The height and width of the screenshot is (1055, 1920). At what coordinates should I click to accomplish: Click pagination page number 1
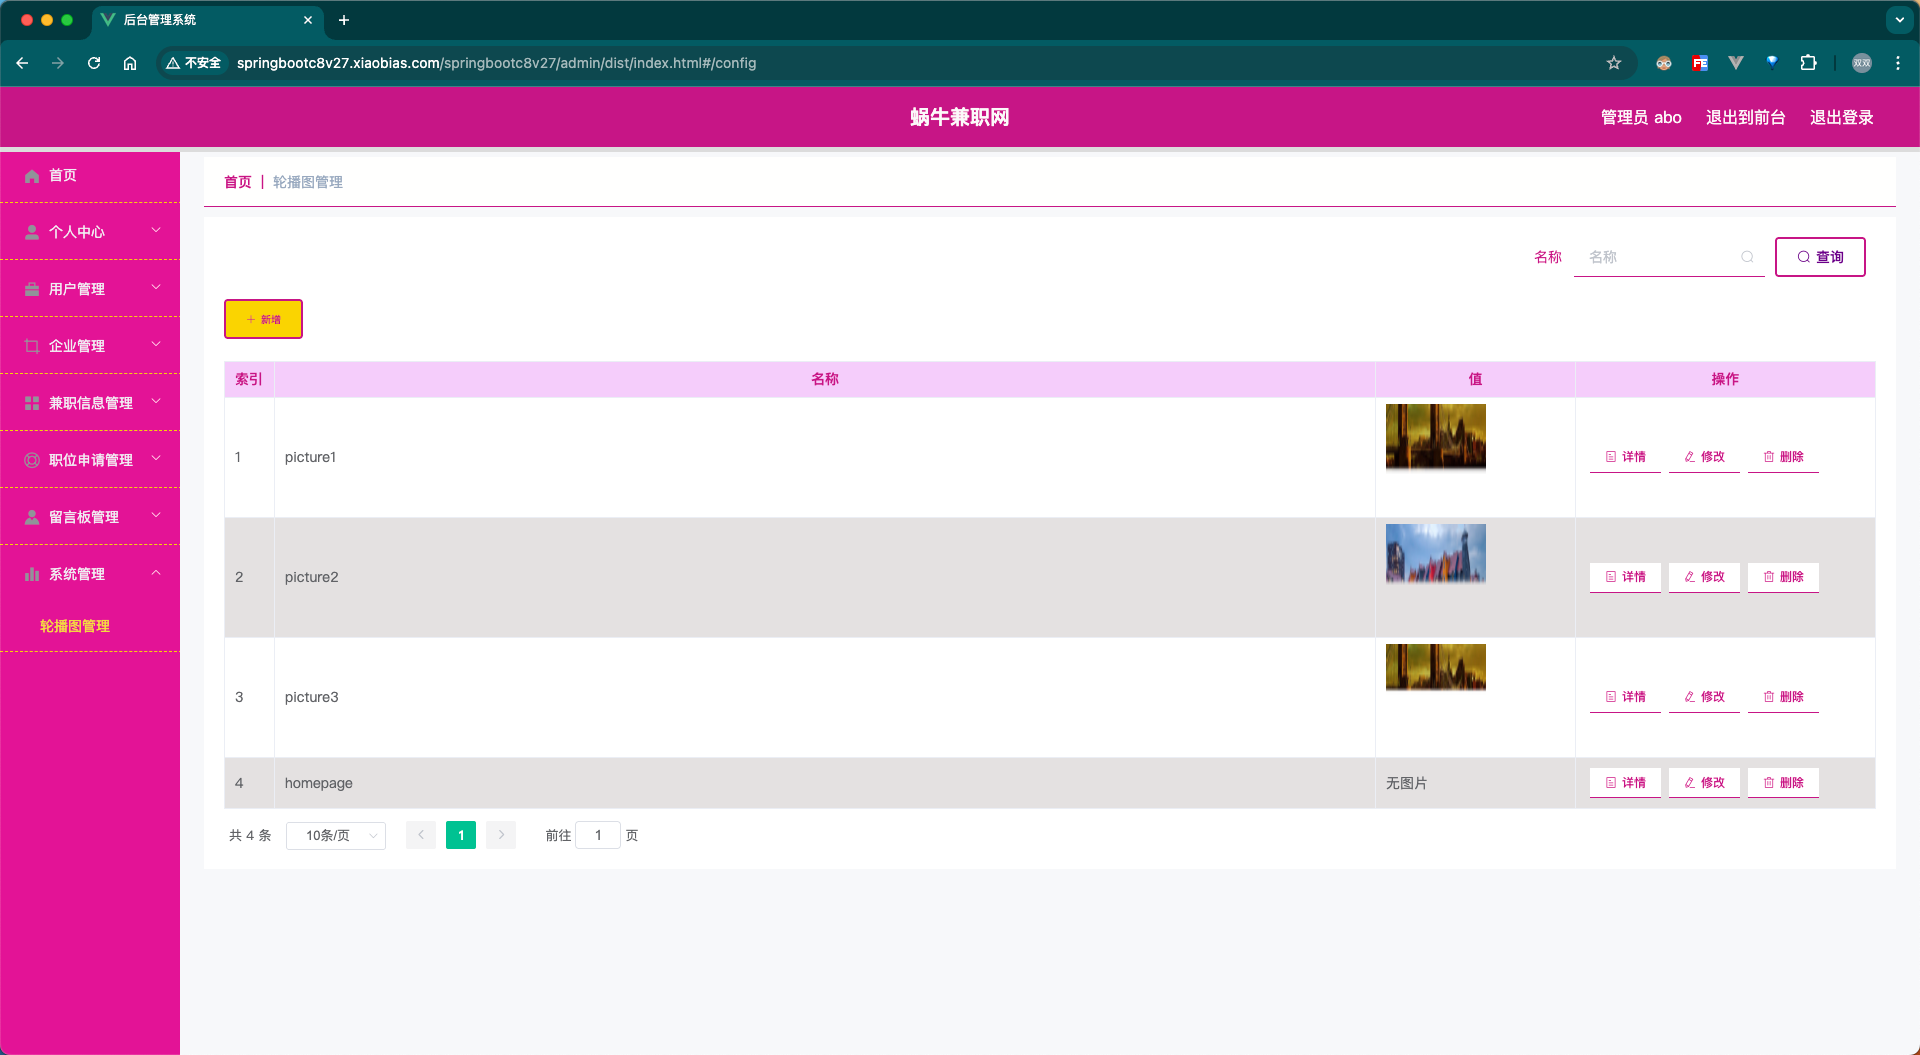[x=461, y=835]
